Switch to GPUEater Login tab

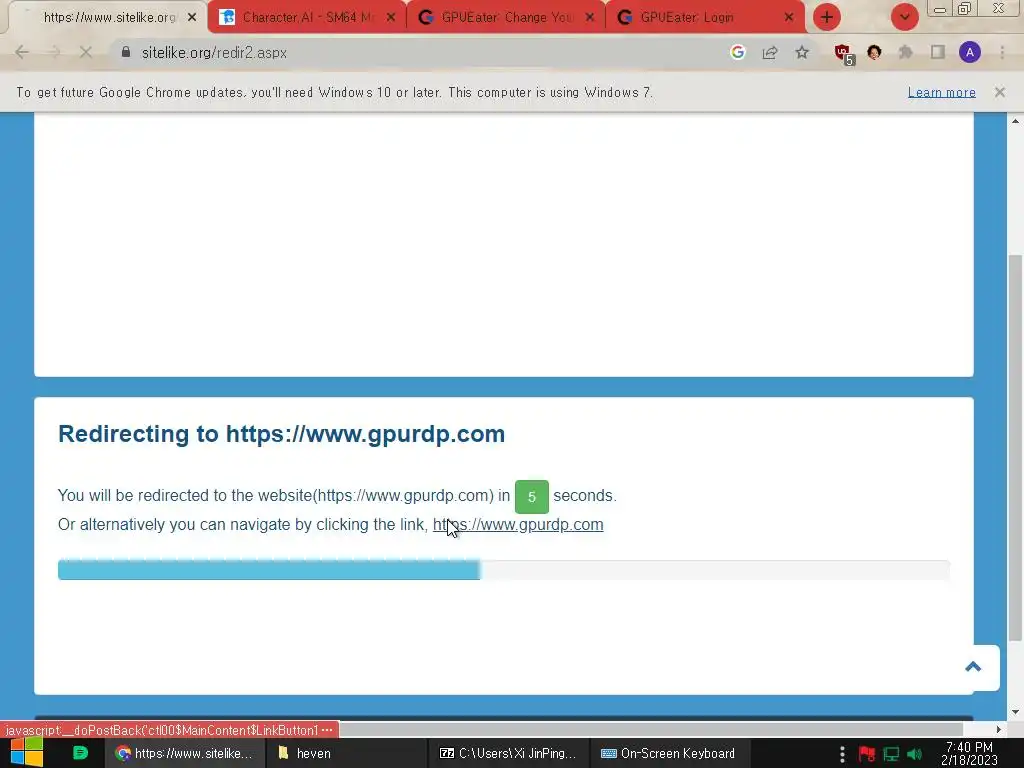pos(705,17)
